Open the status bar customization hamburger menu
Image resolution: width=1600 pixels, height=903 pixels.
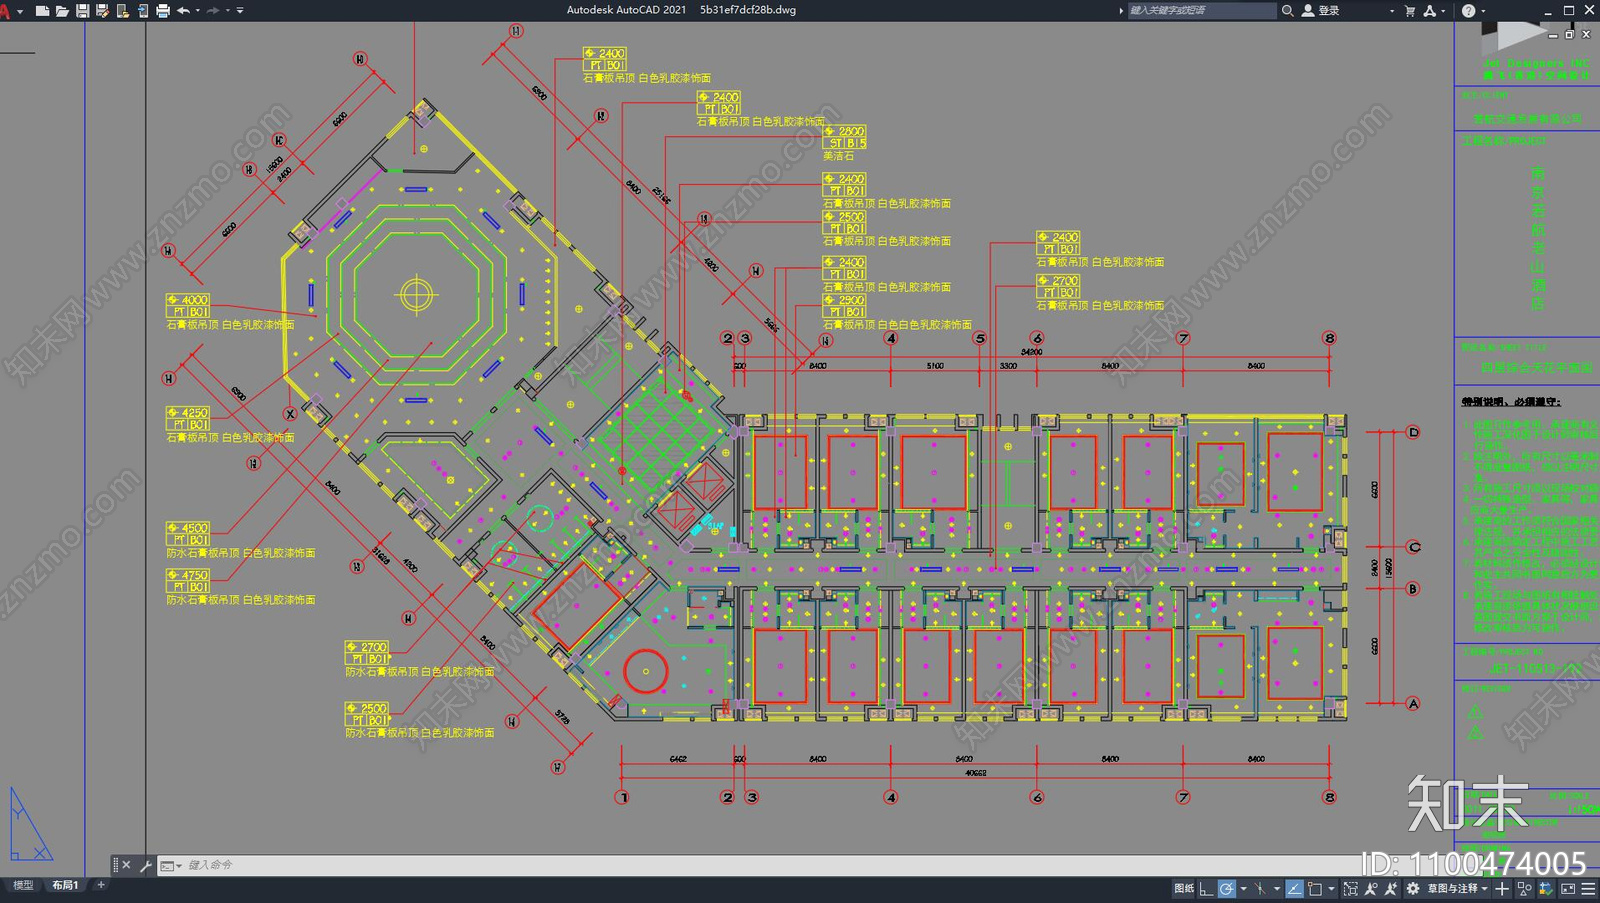[1588, 888]
